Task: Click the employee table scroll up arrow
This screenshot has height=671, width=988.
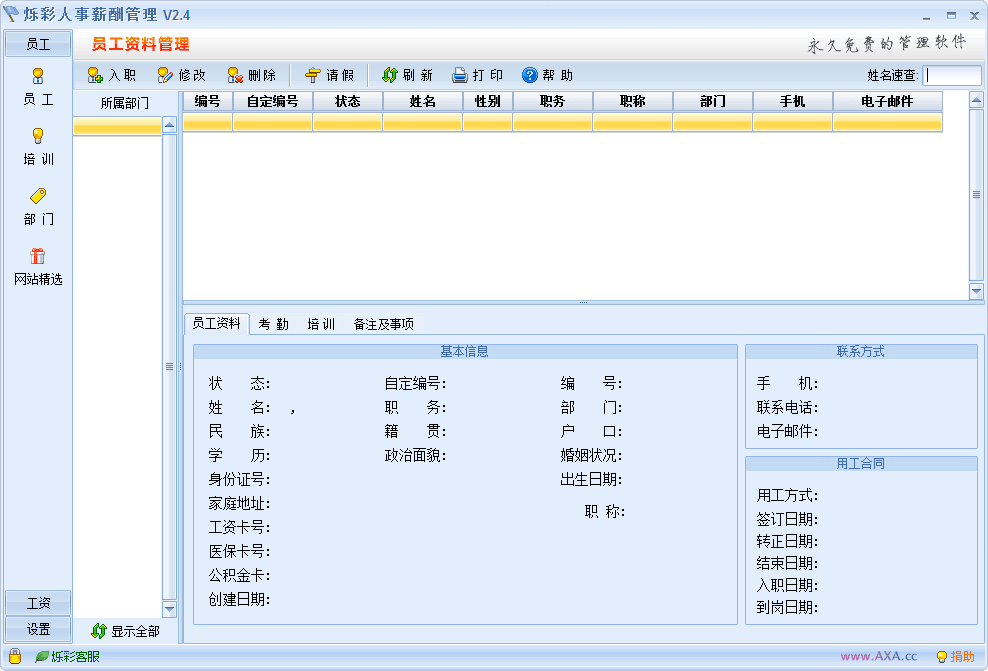Action: (x=976, y=100)
